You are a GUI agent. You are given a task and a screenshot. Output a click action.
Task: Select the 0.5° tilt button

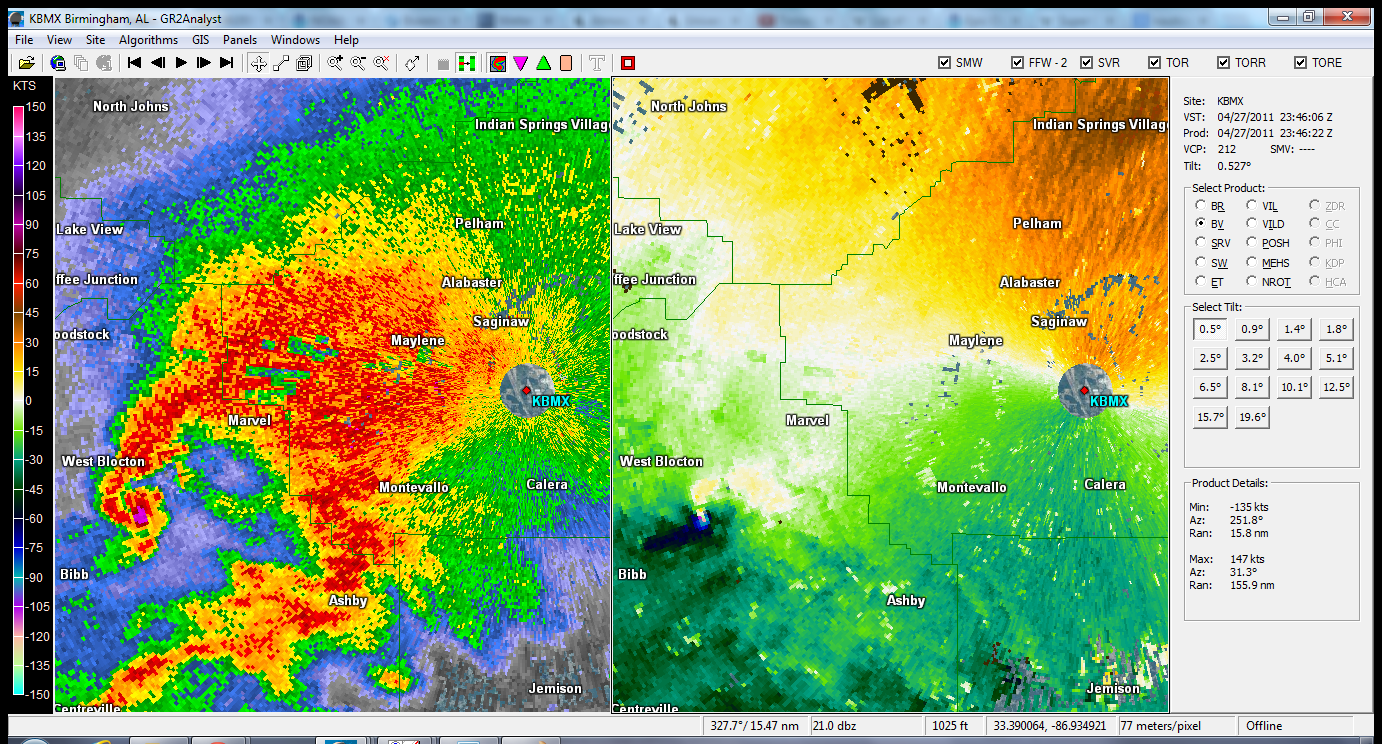tap(1210, 329)
